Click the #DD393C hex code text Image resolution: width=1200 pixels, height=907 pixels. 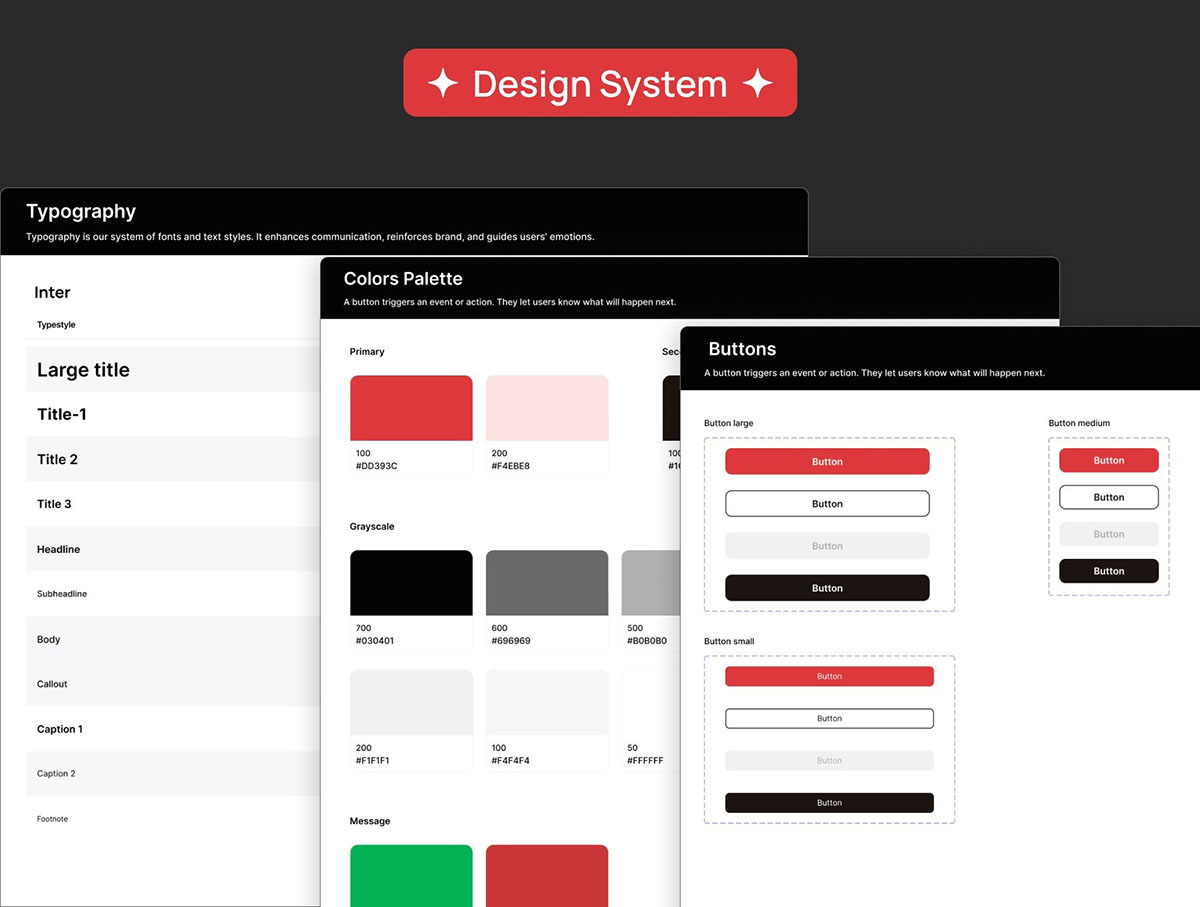coord(377,466)
